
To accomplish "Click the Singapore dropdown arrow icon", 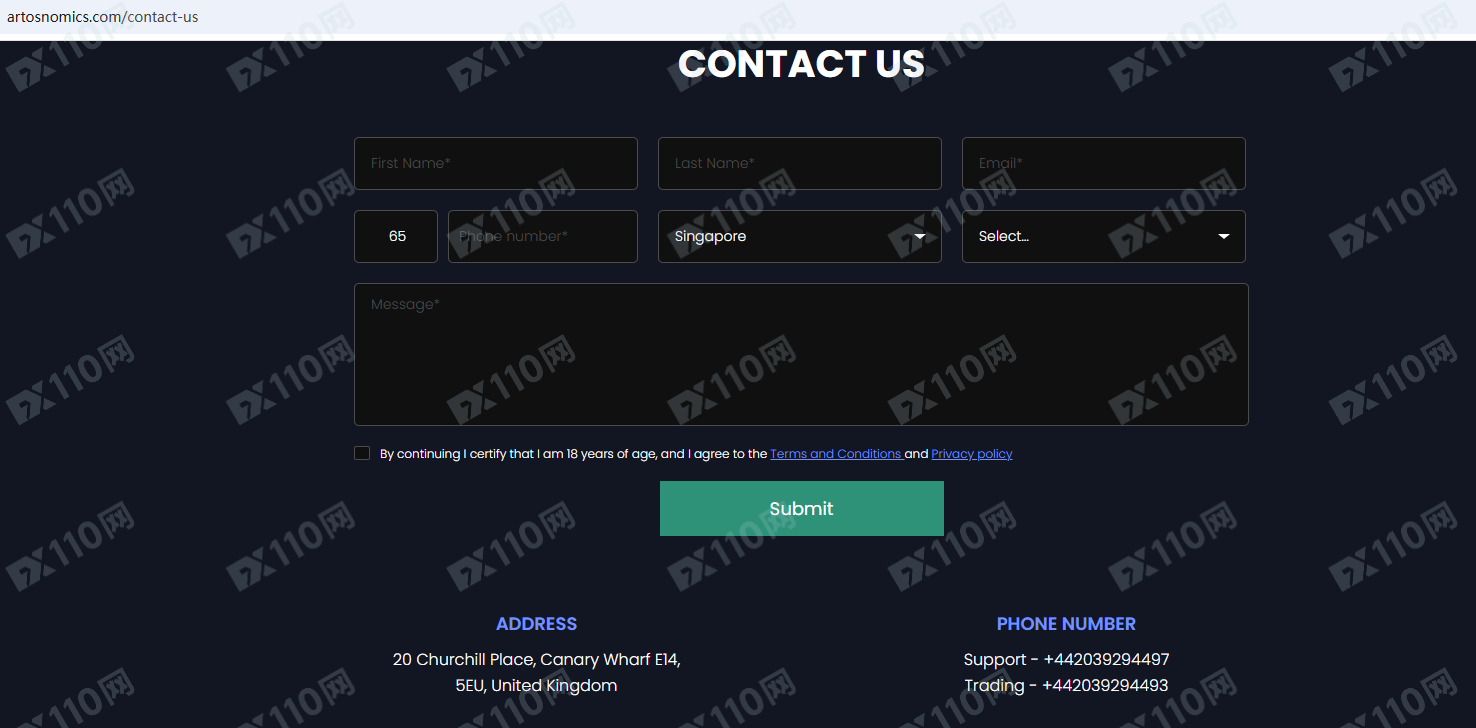I will coord(920,237).
